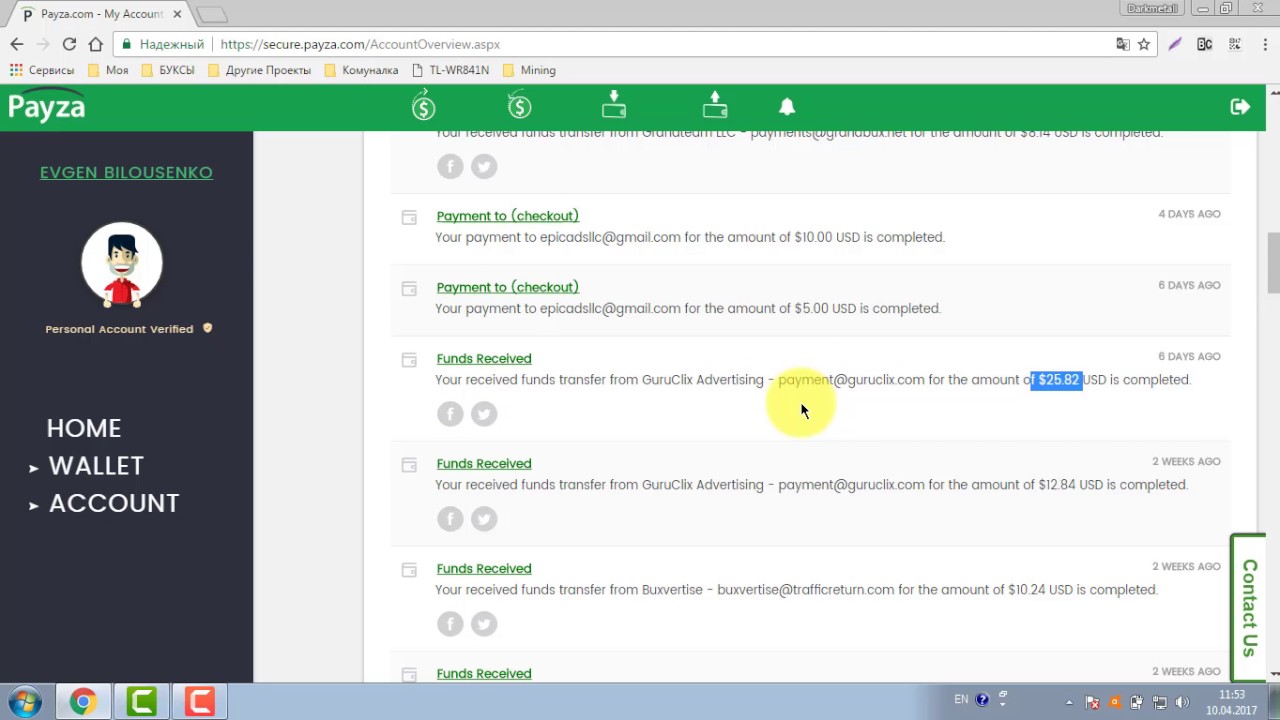Go to HOME in sidebar

(x=84, y=428)
